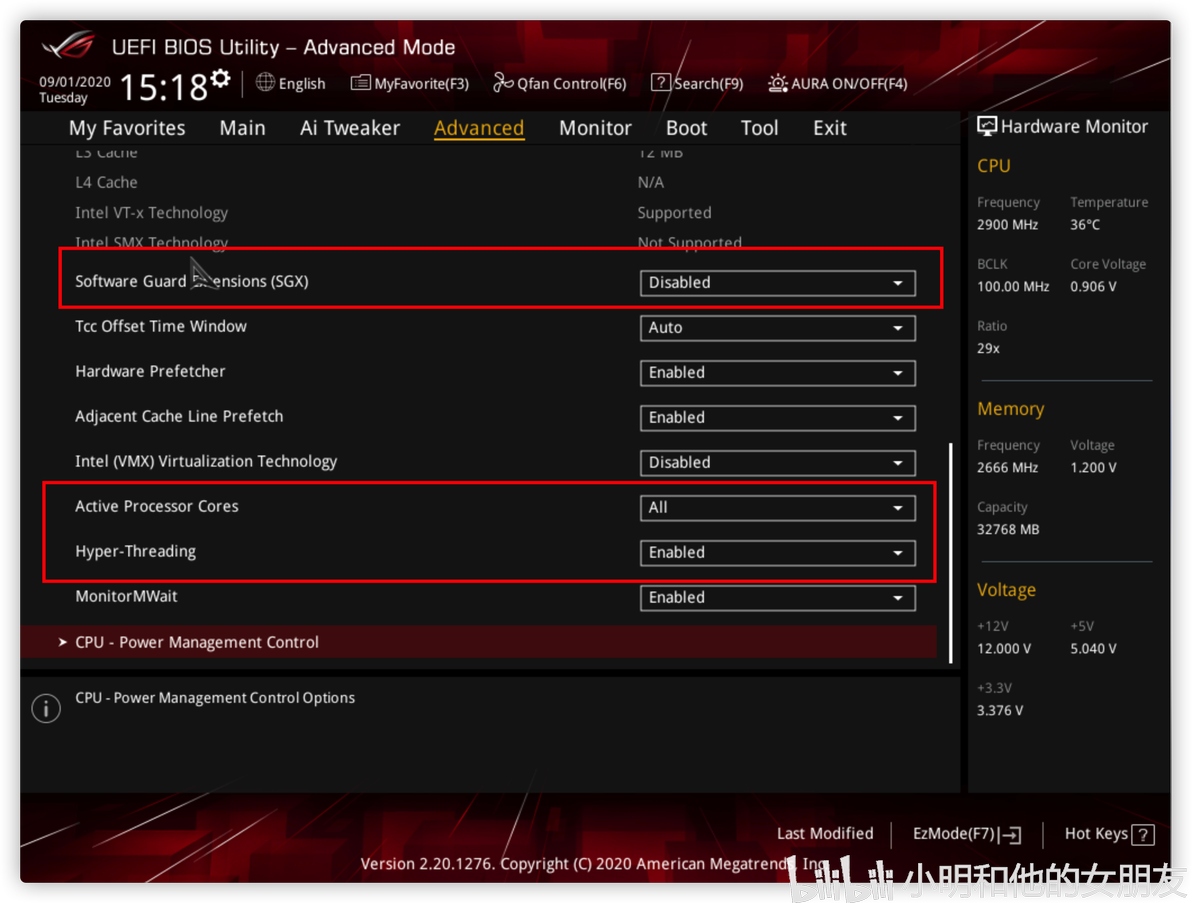Click the Tcc Offset Time Window label
Screen dimensions: 1192x903
pos(161,327)
